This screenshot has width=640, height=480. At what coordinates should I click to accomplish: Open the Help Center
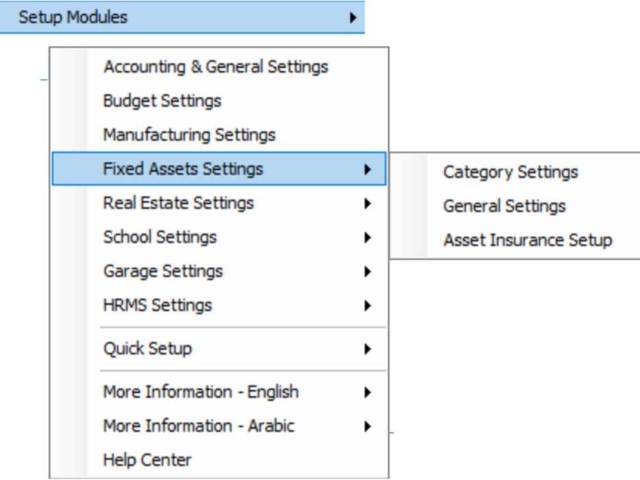click(x=219, y=460)
